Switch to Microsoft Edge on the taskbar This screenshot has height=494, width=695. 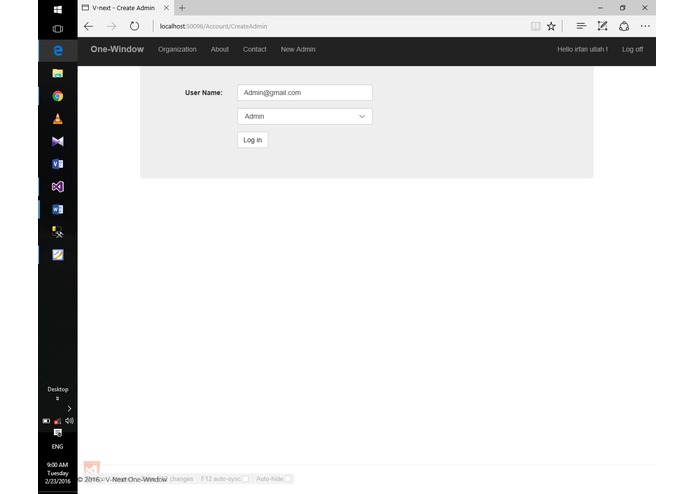(58, 51)
